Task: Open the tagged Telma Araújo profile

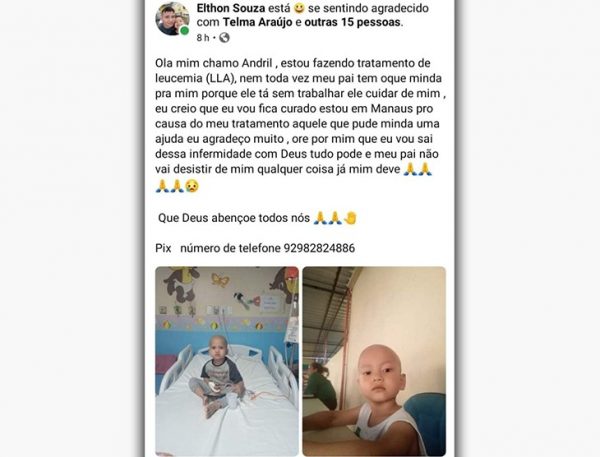Action: coord(258,22)
